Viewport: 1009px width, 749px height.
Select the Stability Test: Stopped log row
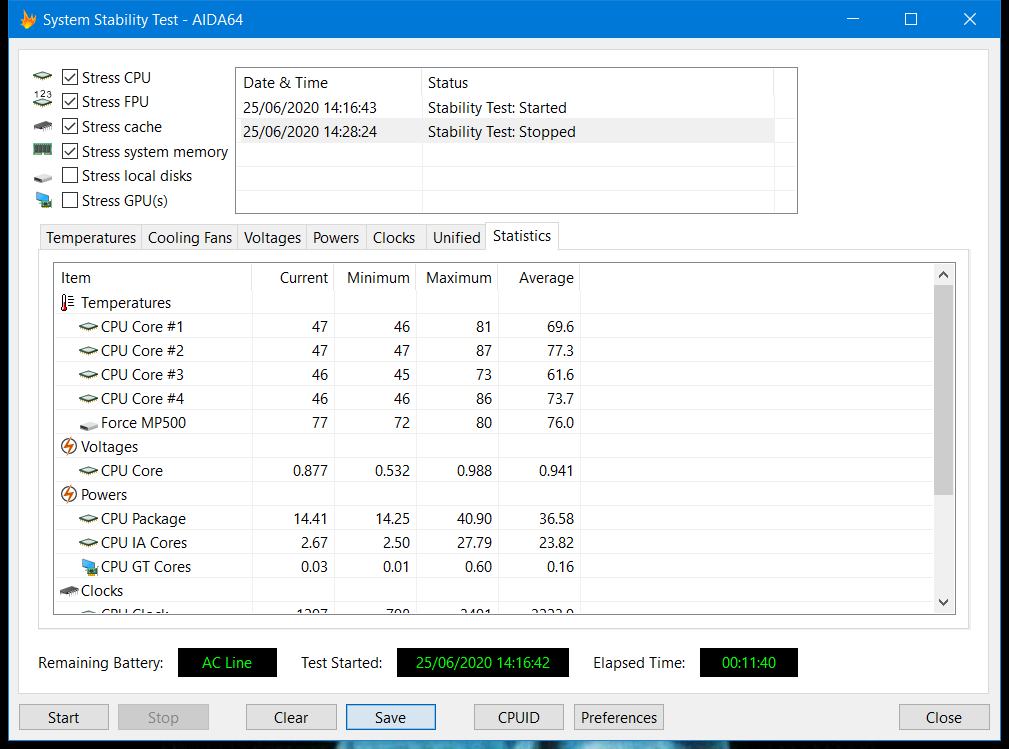pos(508,131)
